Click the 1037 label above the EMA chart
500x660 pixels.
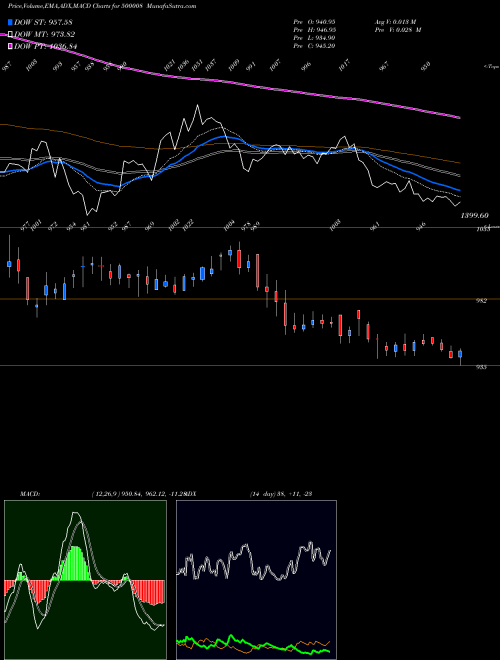click(x=210, y=64)
